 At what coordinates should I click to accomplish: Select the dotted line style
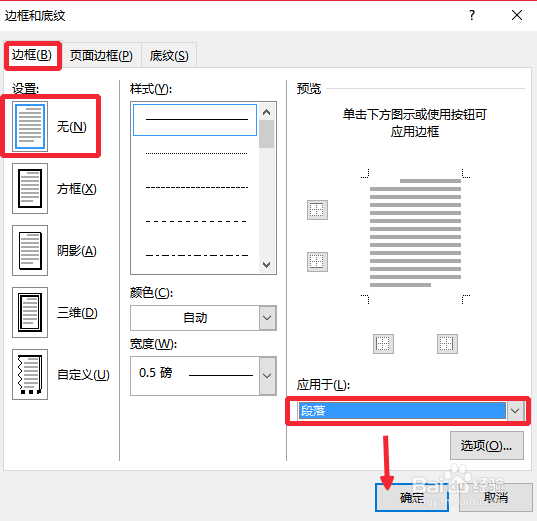point(196,153)
